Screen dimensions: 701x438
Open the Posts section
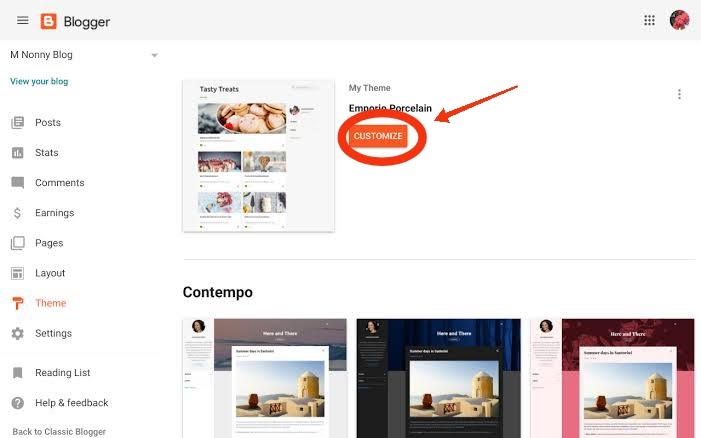(x=48, y=122)
